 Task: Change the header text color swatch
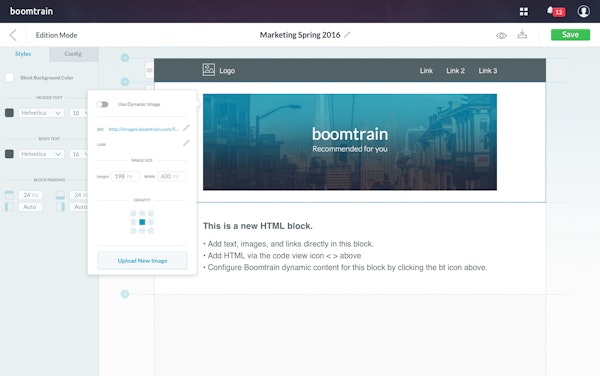(x=9, y=113)
